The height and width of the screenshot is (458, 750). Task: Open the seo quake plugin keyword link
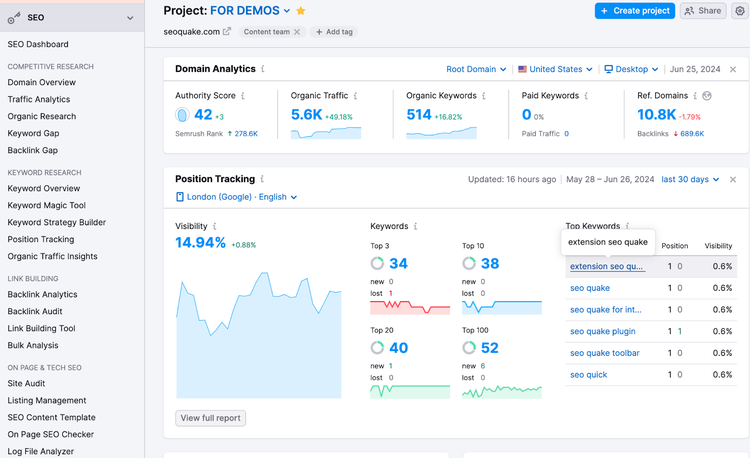pyautogui.click(x=603, y=331)
